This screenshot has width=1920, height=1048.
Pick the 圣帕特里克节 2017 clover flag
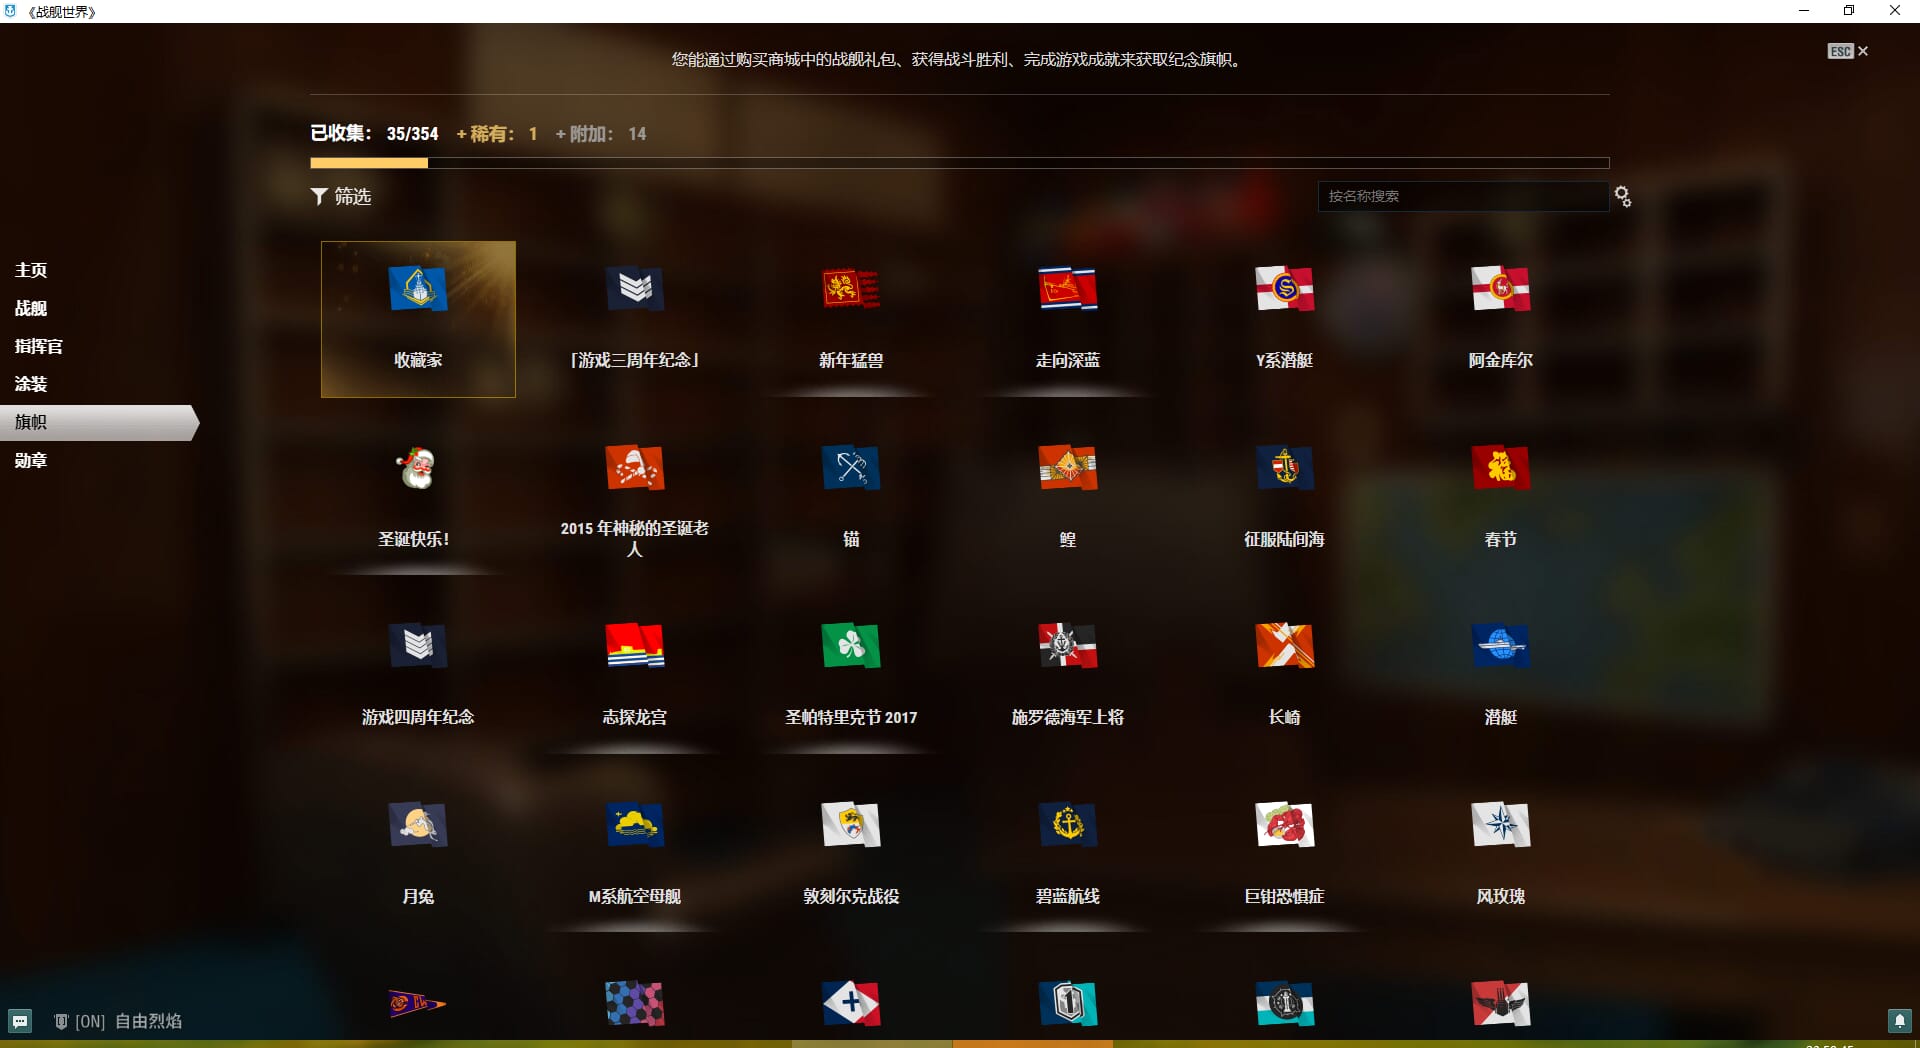[850, 646]
